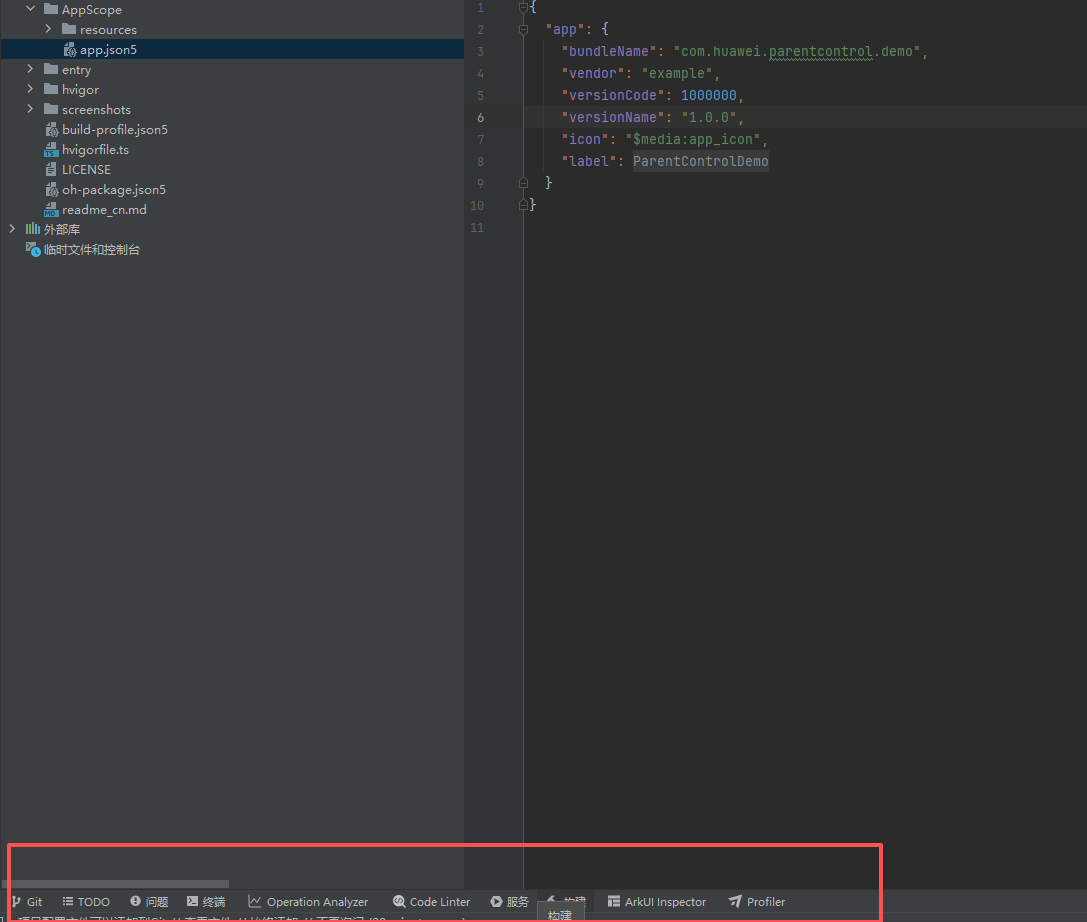Click the project panel horizontal scrollbar
Image resolution: width=1087 pixels, height=922 pixels.
pos(115,884)
